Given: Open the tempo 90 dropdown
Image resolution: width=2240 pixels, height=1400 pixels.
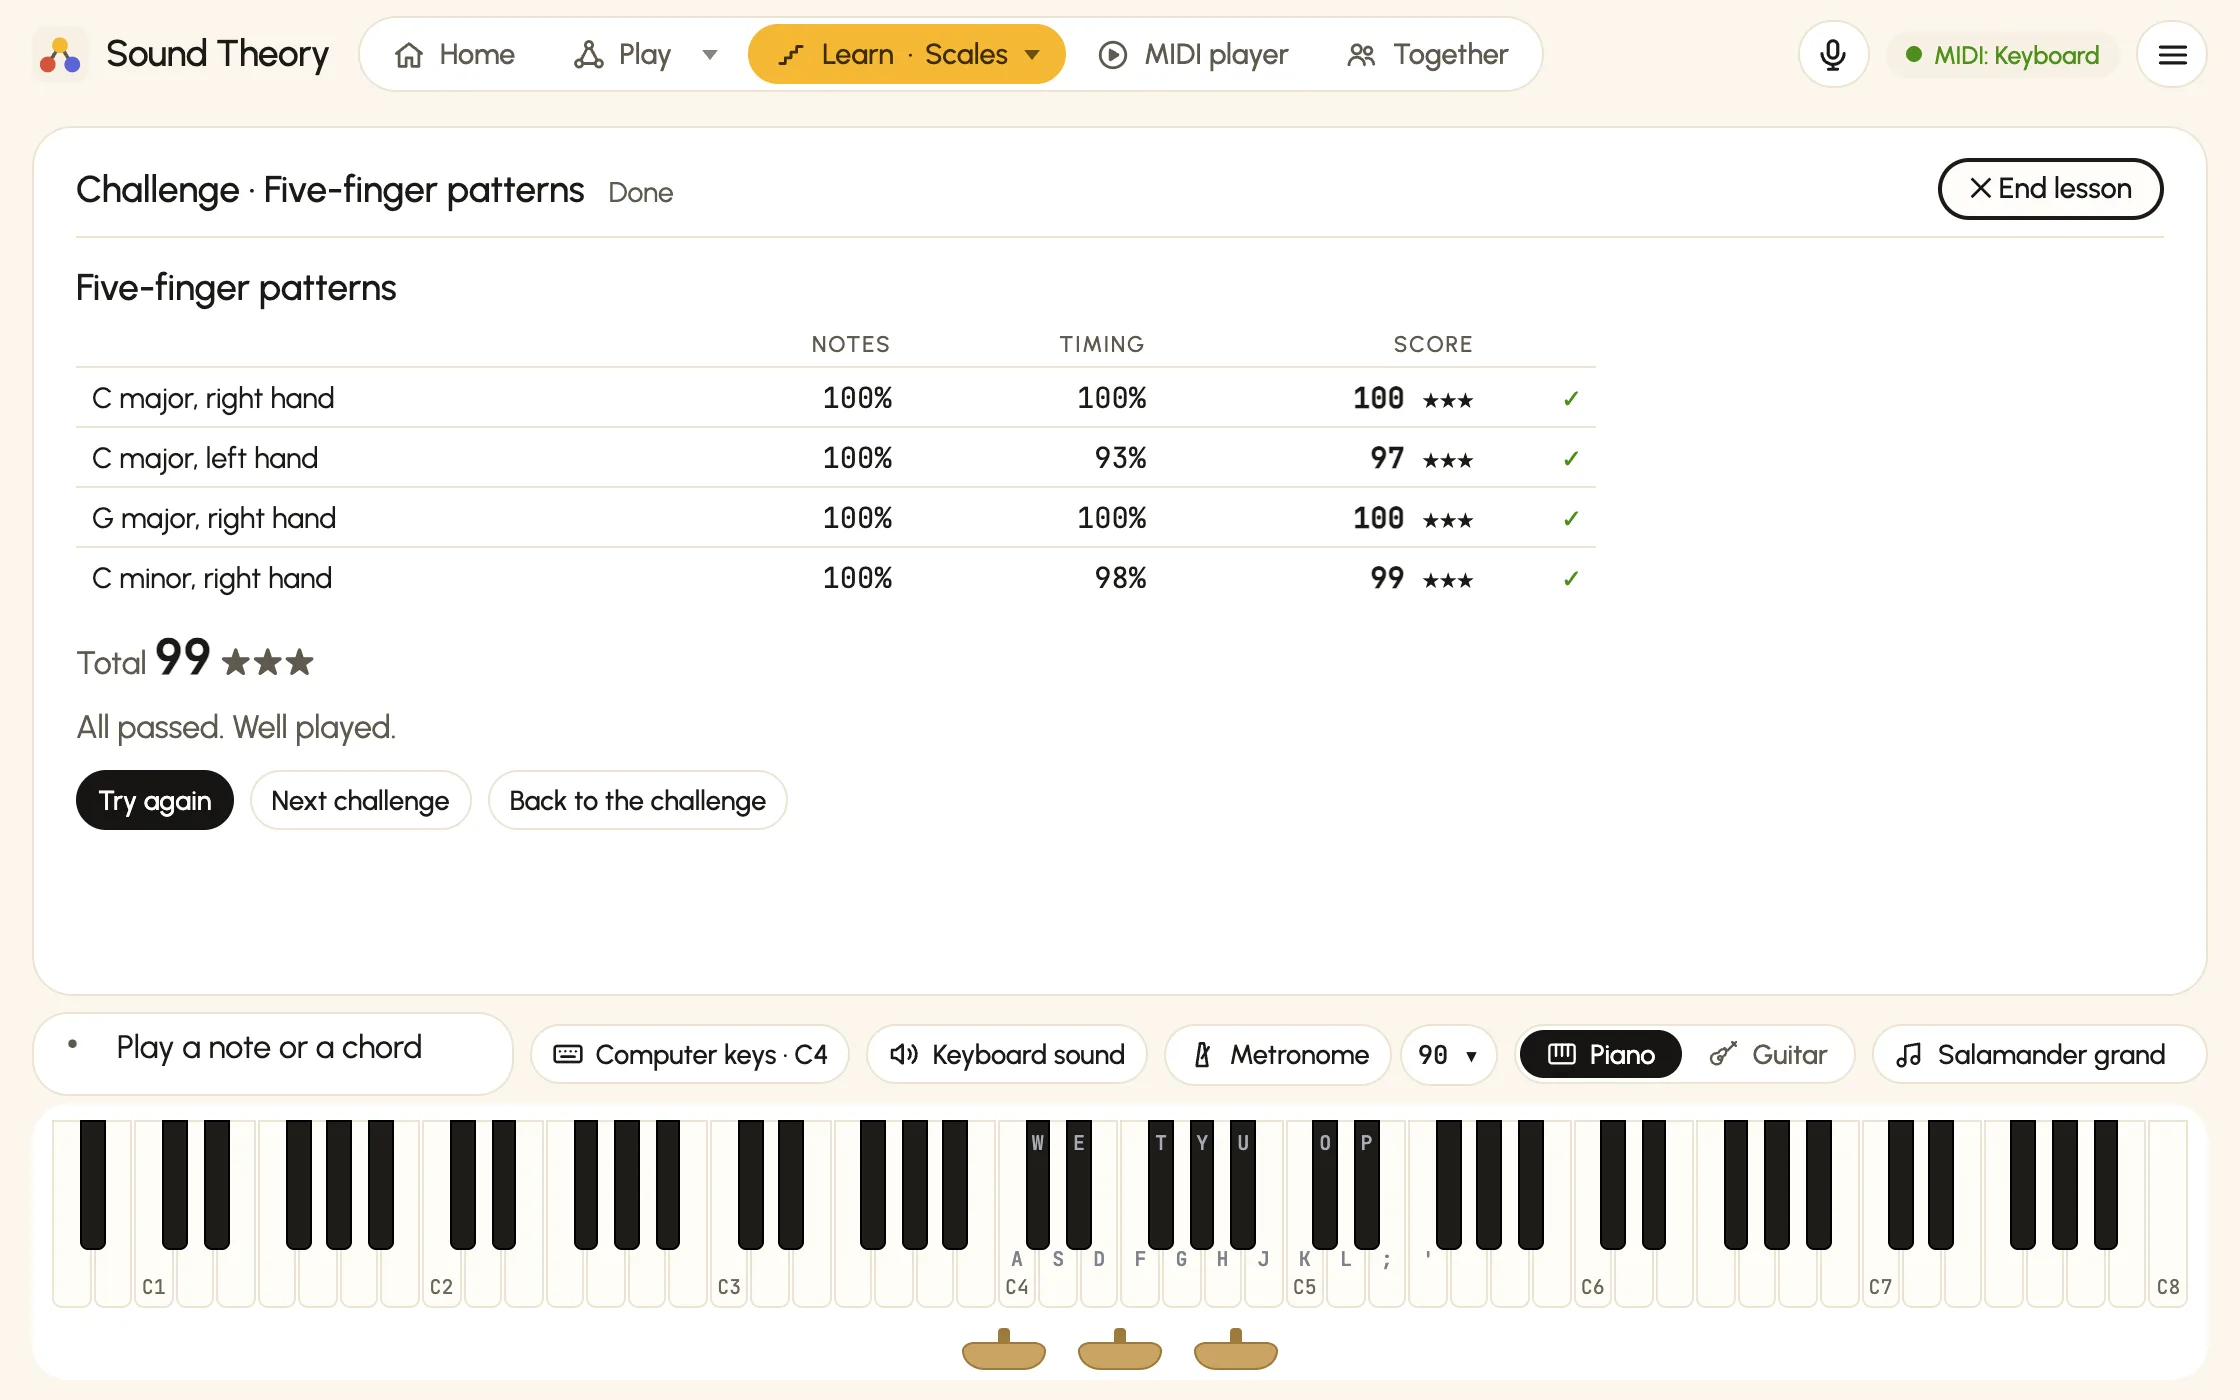Looking at the screenshot, I should click(x=1448, y=1054).
